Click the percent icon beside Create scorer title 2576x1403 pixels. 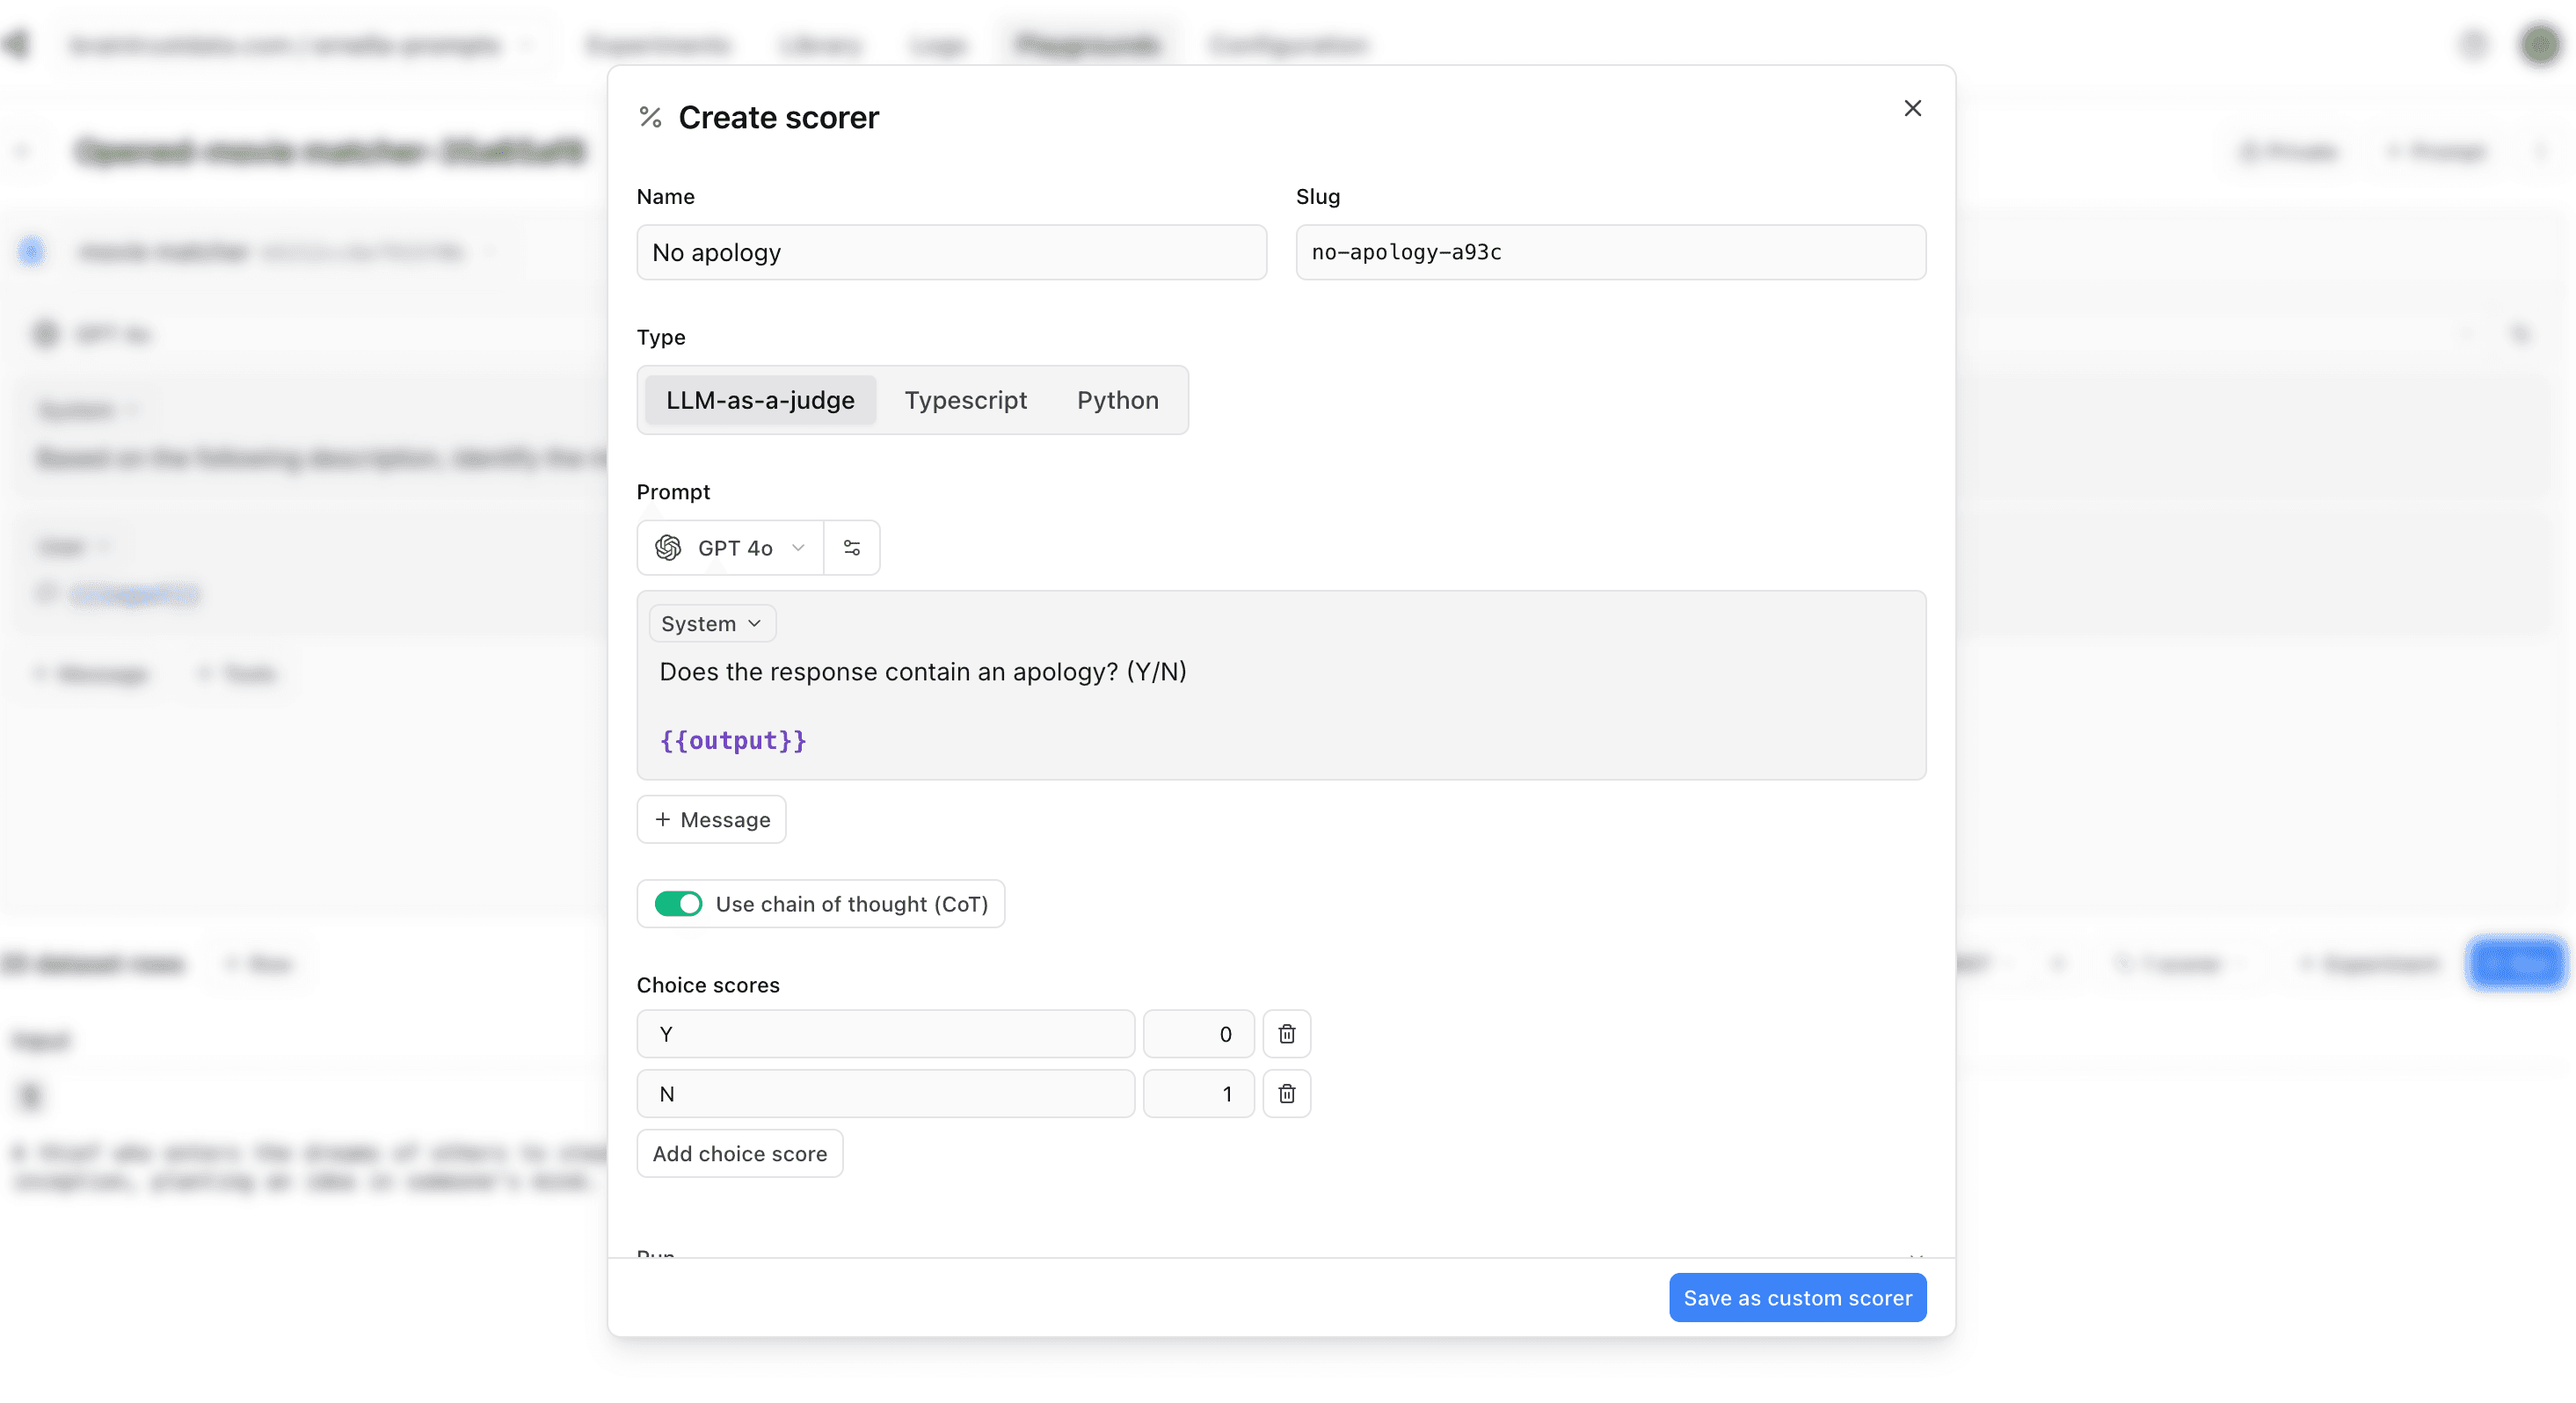click(x=650, y=117)
